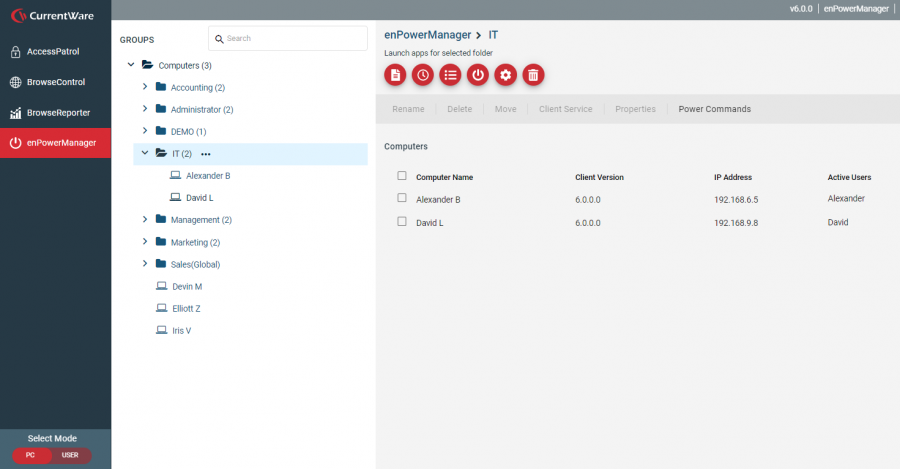Image resolution: width=900 pixels, height=469 pixels.
Task: Launch the list app icon
Action: (450, 75)
